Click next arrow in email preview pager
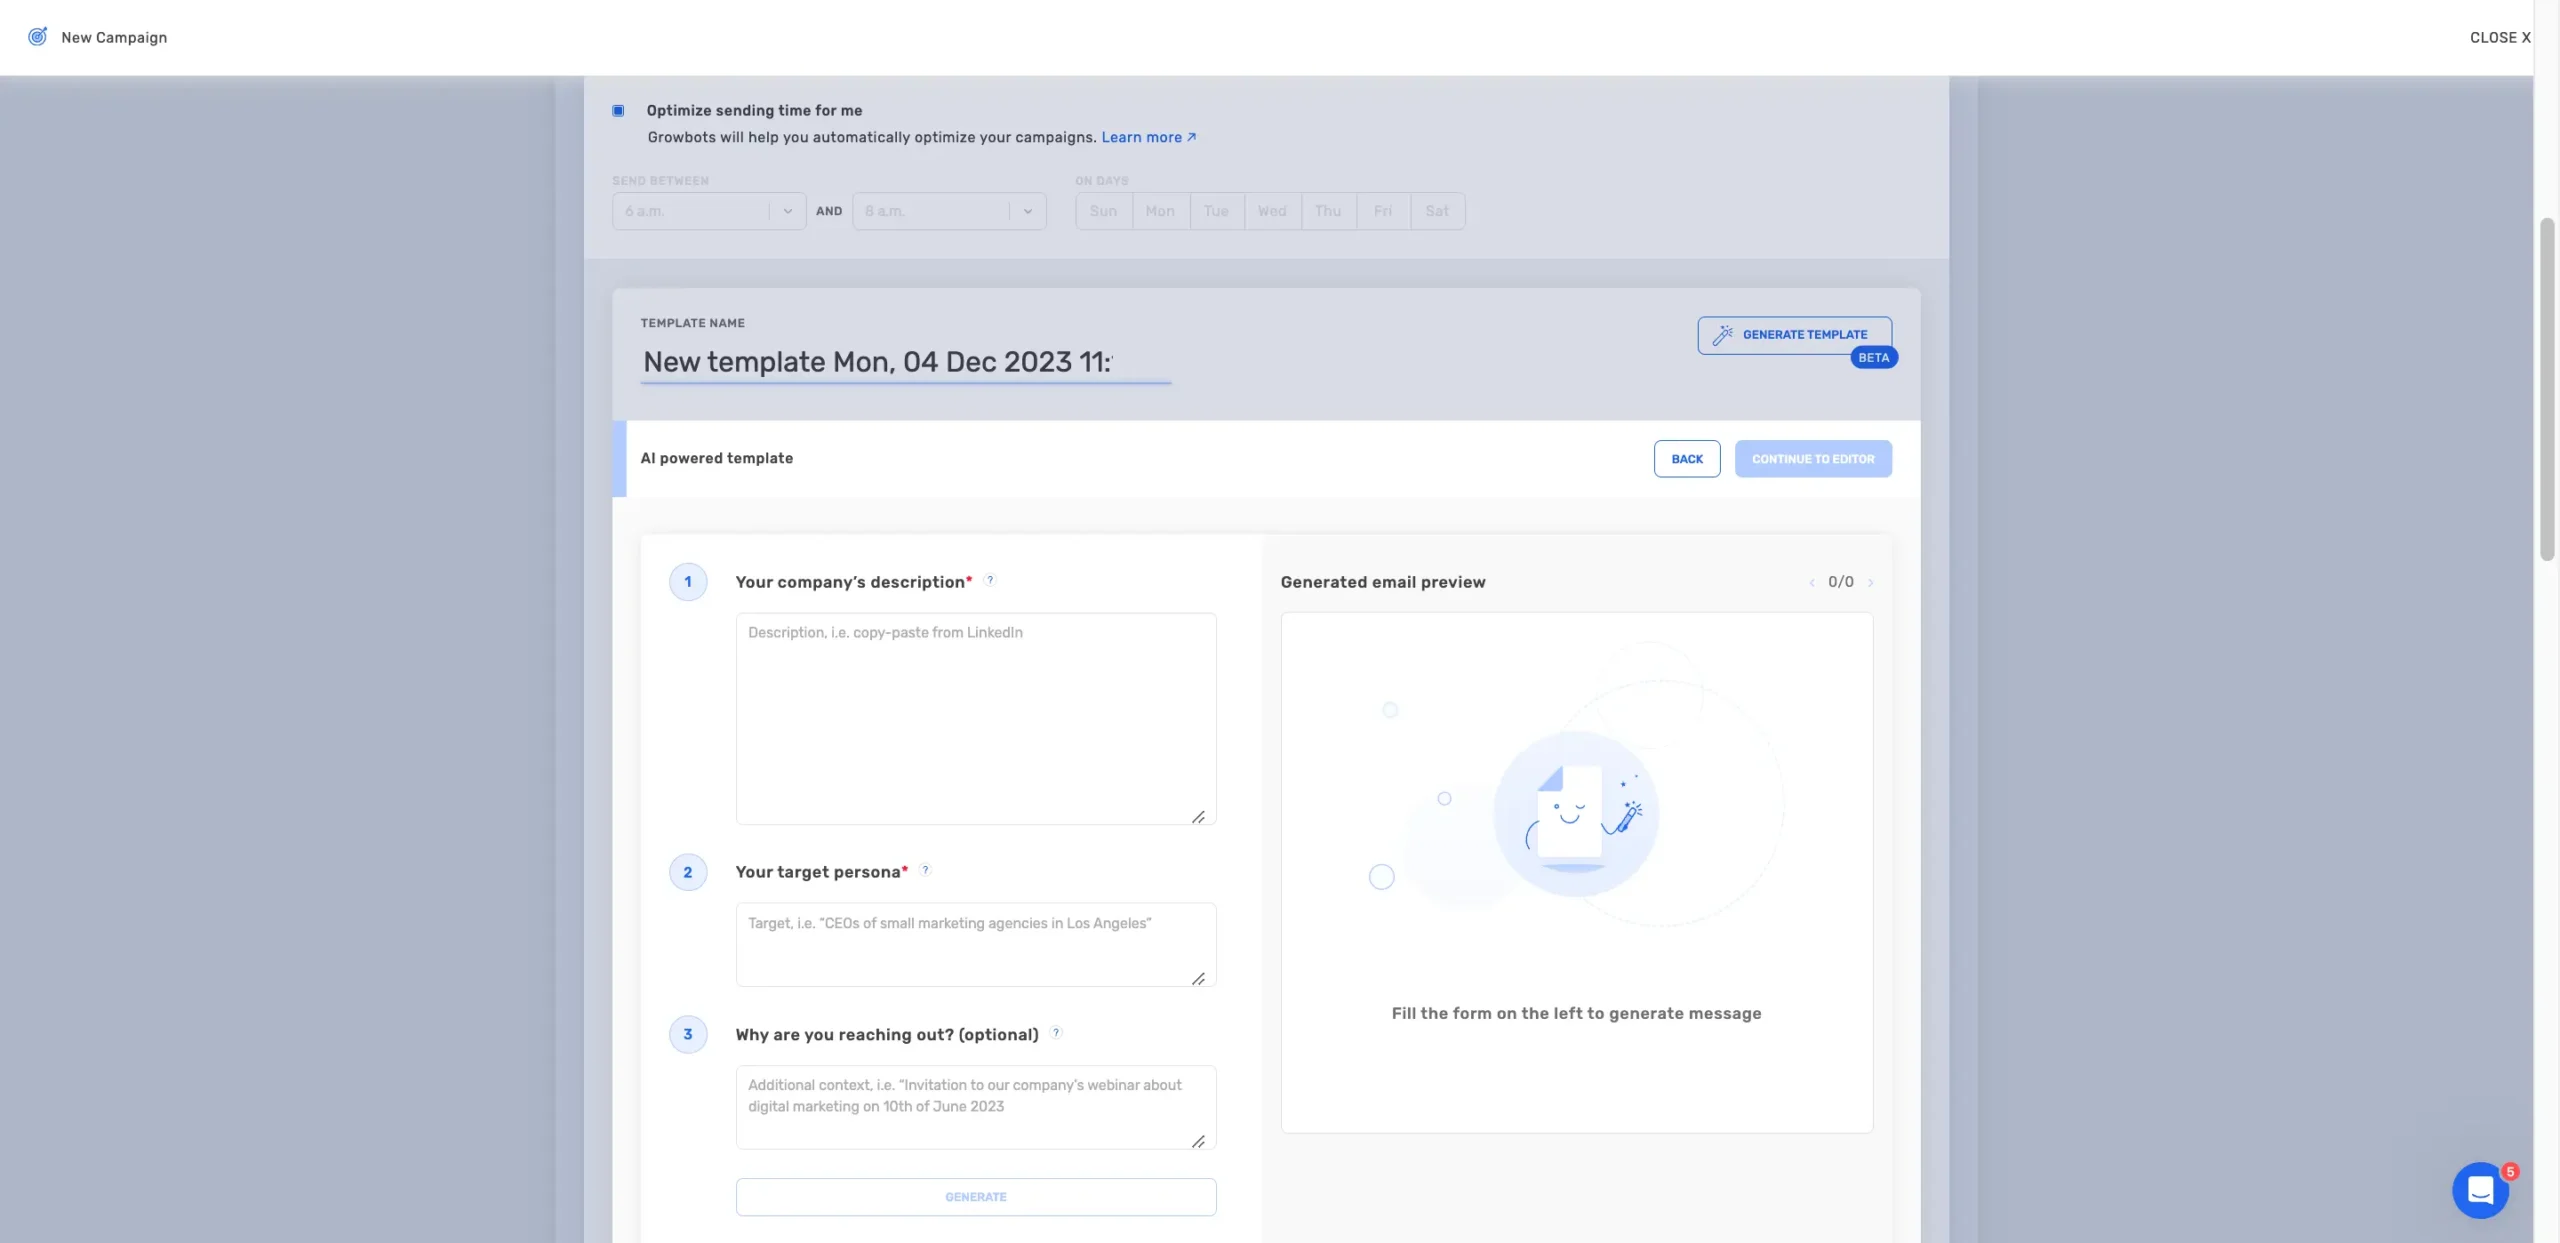Viewport: 2560px width, 1243px height. pyautogui.click(x=1870, y=582)
